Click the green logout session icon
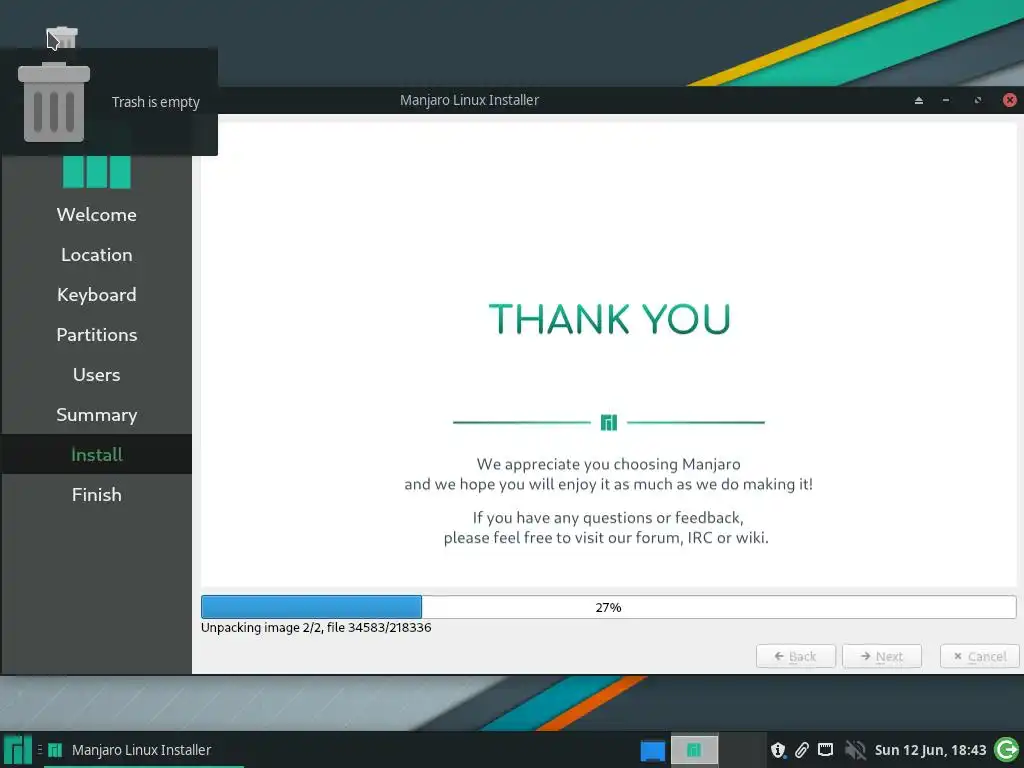The image size is (1024, 768). tap(1006, 750)
